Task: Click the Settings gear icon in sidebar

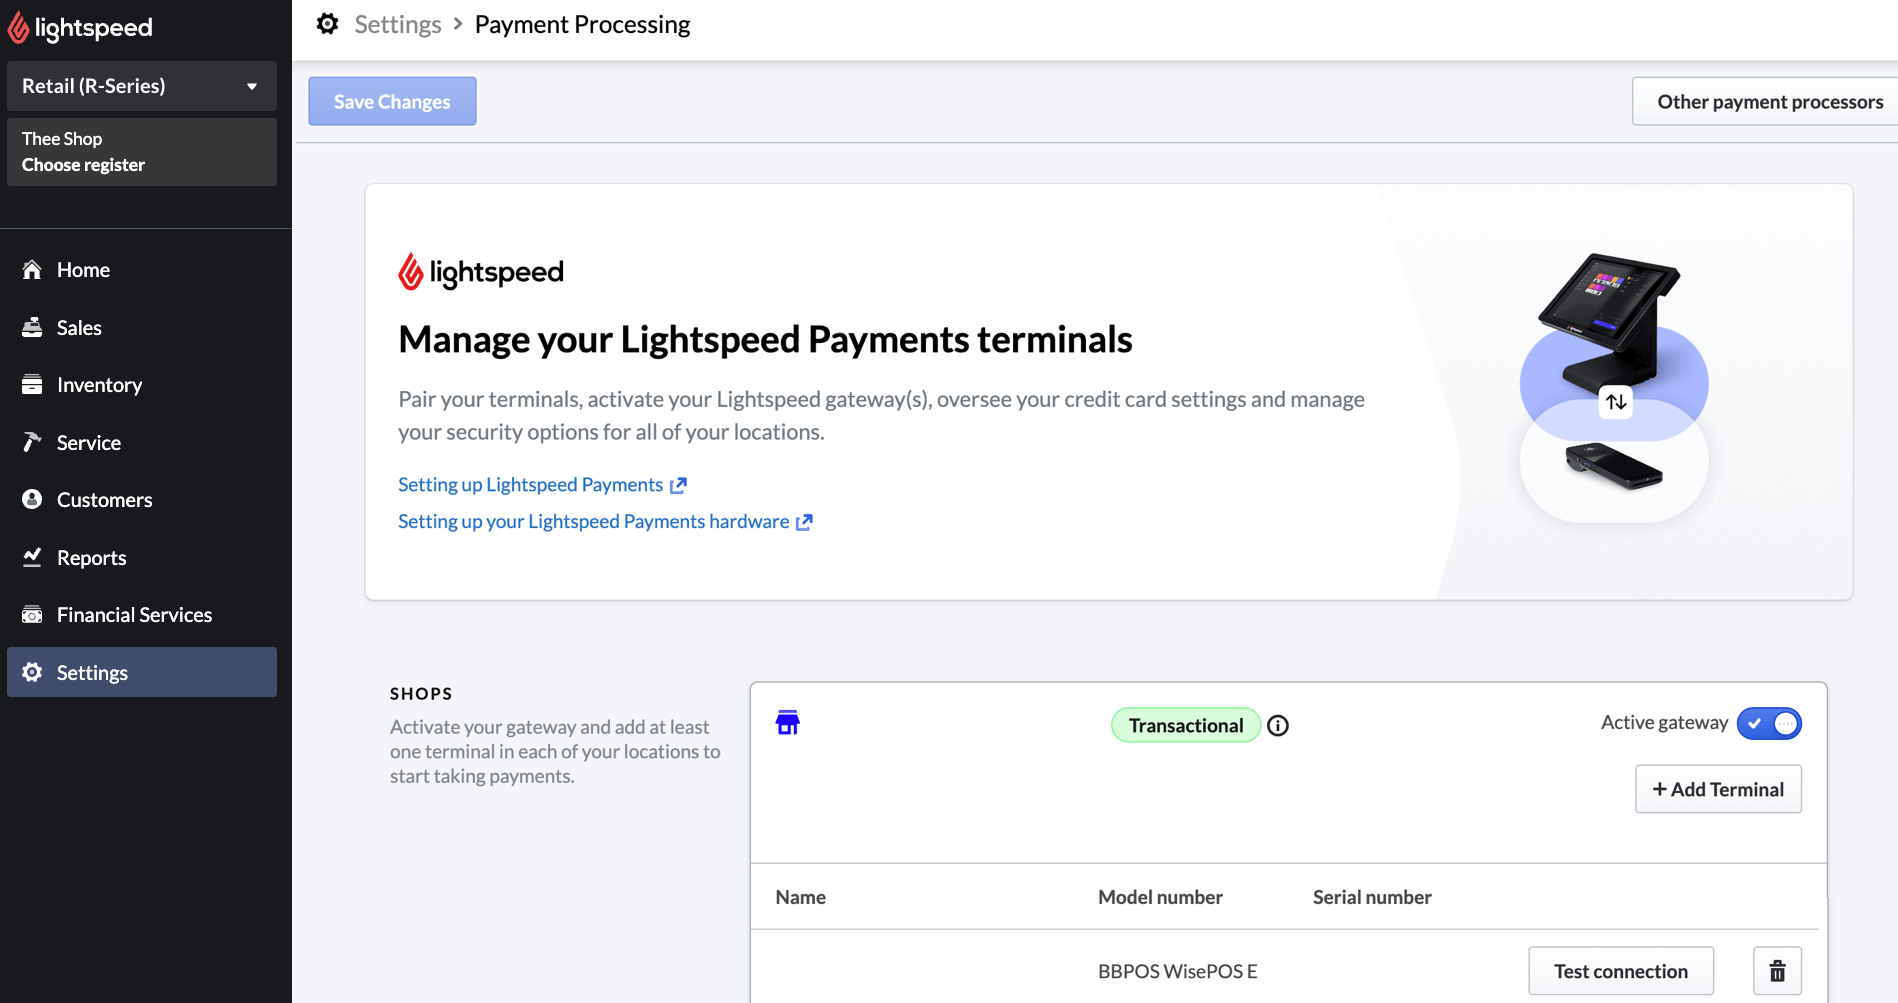Action: click(32, 672)
